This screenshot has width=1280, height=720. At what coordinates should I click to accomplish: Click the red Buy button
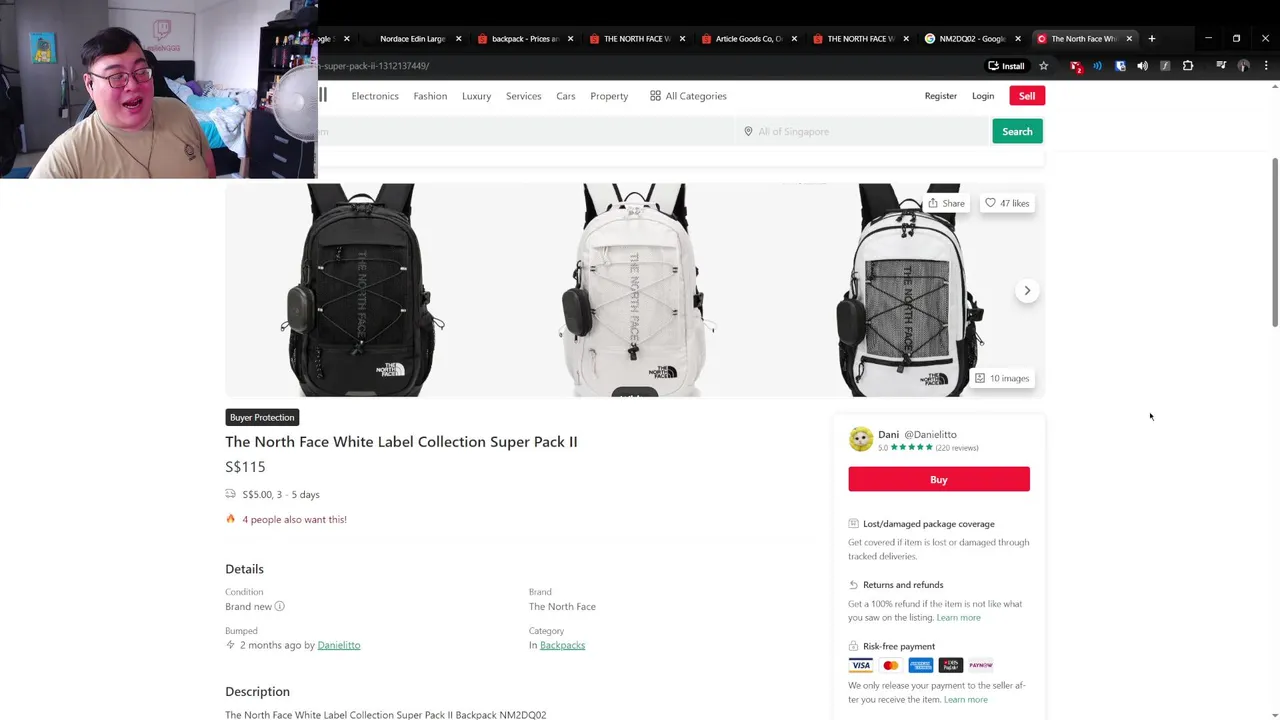[939, 479]
